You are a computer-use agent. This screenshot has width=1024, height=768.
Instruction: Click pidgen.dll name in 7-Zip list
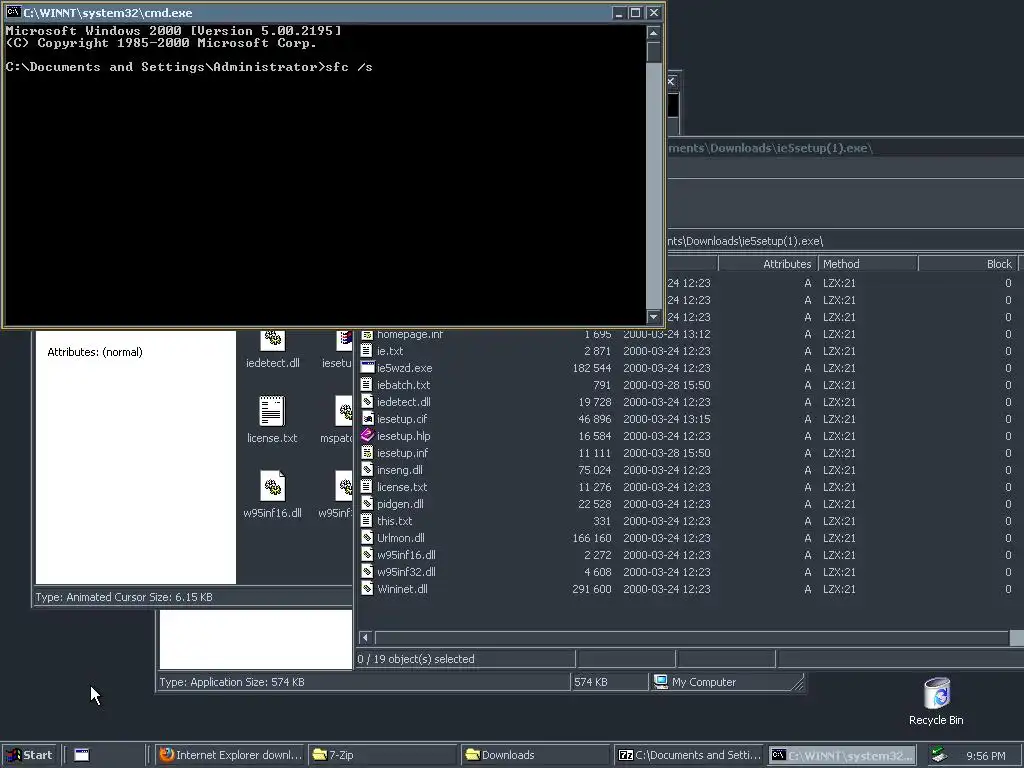tap(400, 504)
